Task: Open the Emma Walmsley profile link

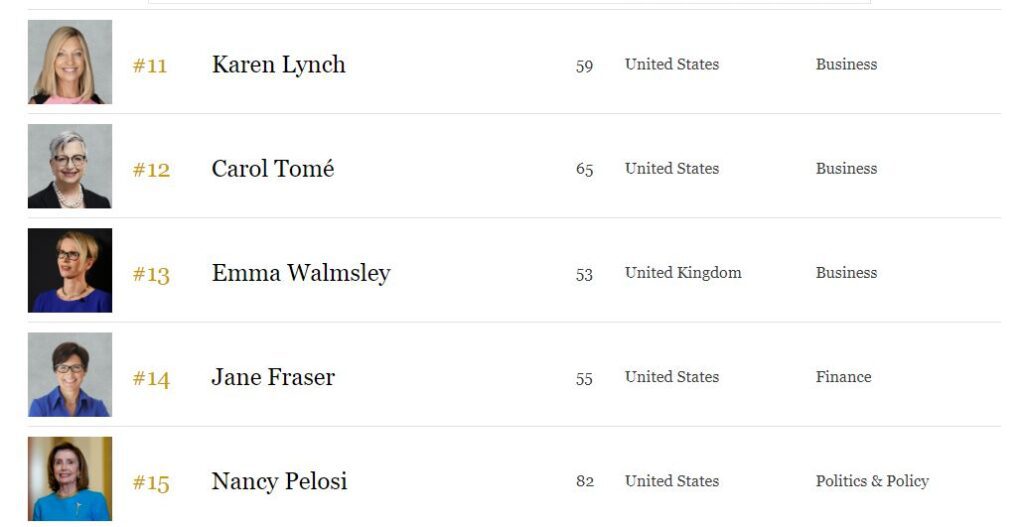Action: click(x=301, y=273)
